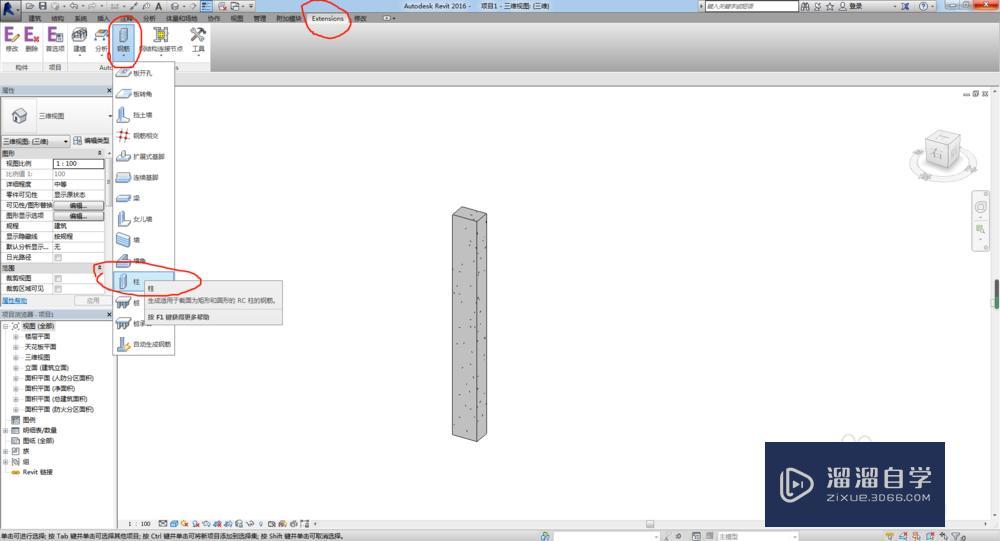Select the concrete column in the 3D view
Screen dimensions: 1000x541
tap(469, 324)
